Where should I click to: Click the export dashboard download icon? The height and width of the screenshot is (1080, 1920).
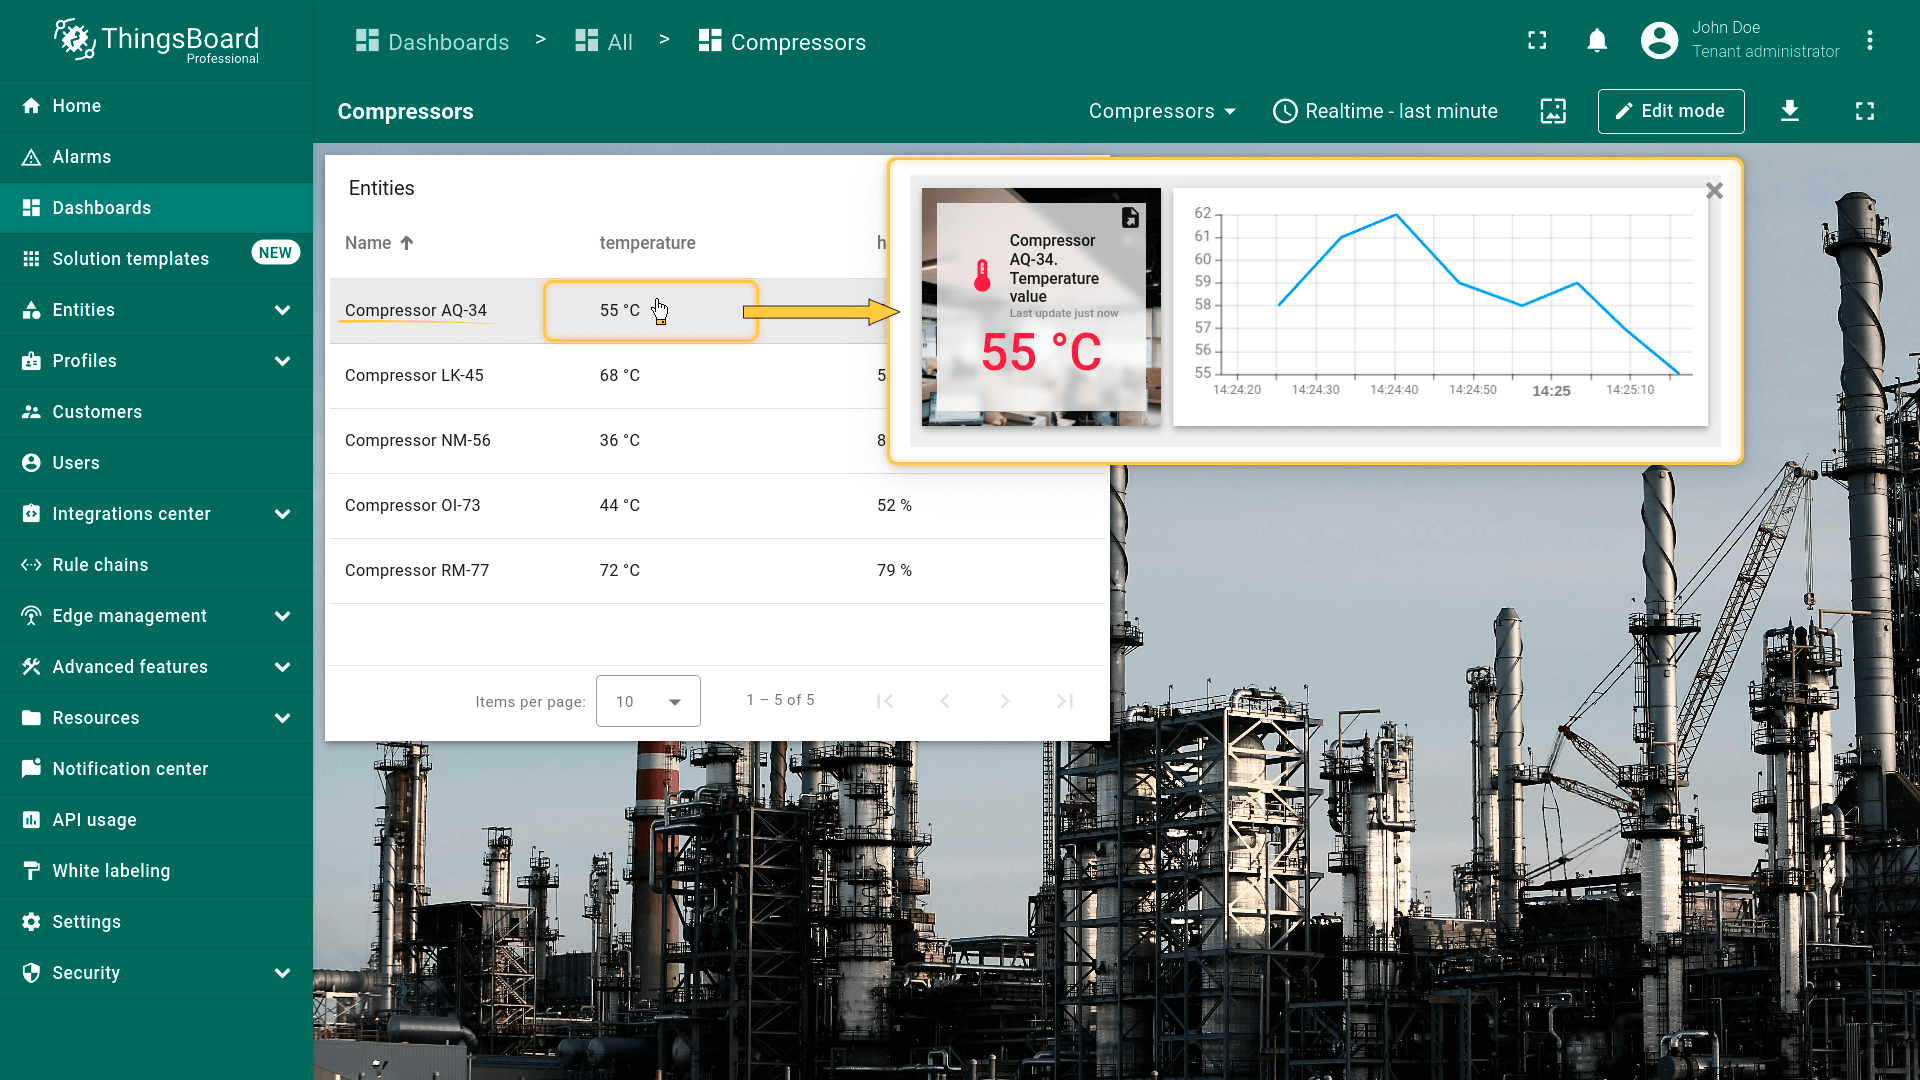(1790, 111)
